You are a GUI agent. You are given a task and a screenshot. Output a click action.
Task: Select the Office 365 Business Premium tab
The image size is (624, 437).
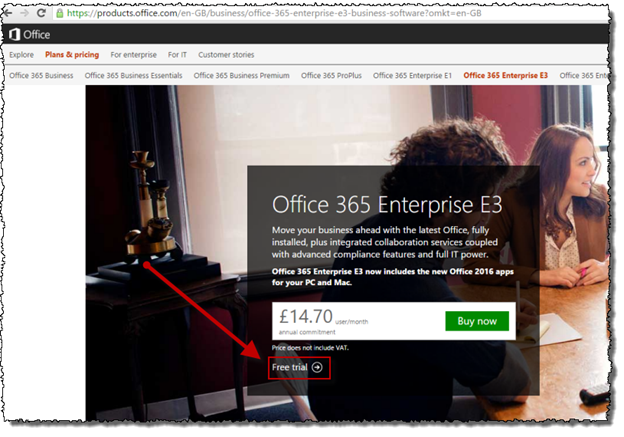coord(242,75)
